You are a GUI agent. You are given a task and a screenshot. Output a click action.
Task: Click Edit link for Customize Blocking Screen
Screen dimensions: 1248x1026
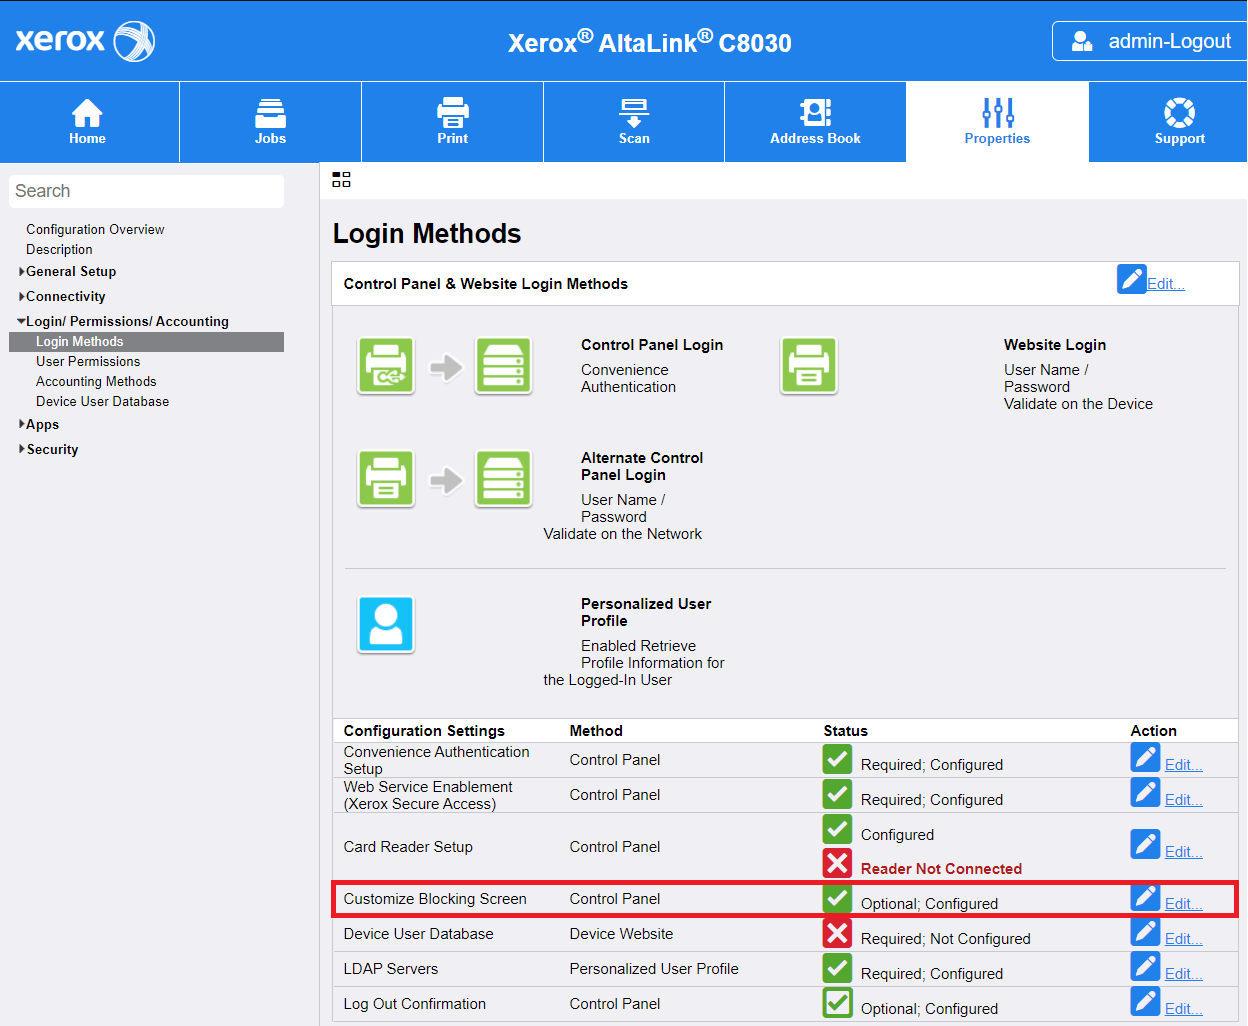tap(1183, 904)
